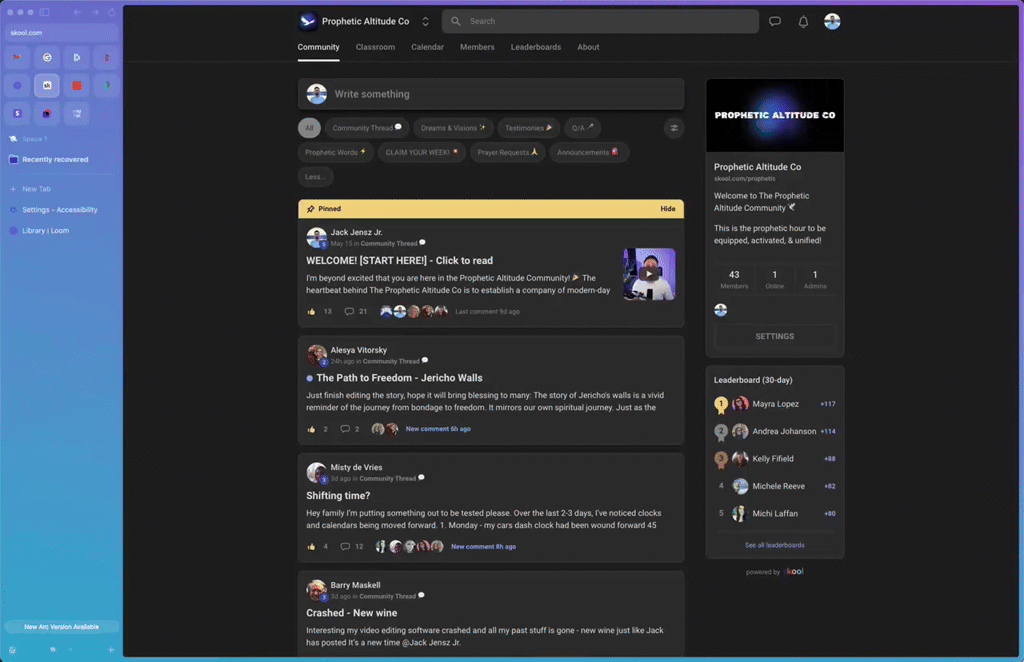This screenshot has width=1024, height=662.
Task: Open the chat messages icon in top bar
Action: coord(775,21)
